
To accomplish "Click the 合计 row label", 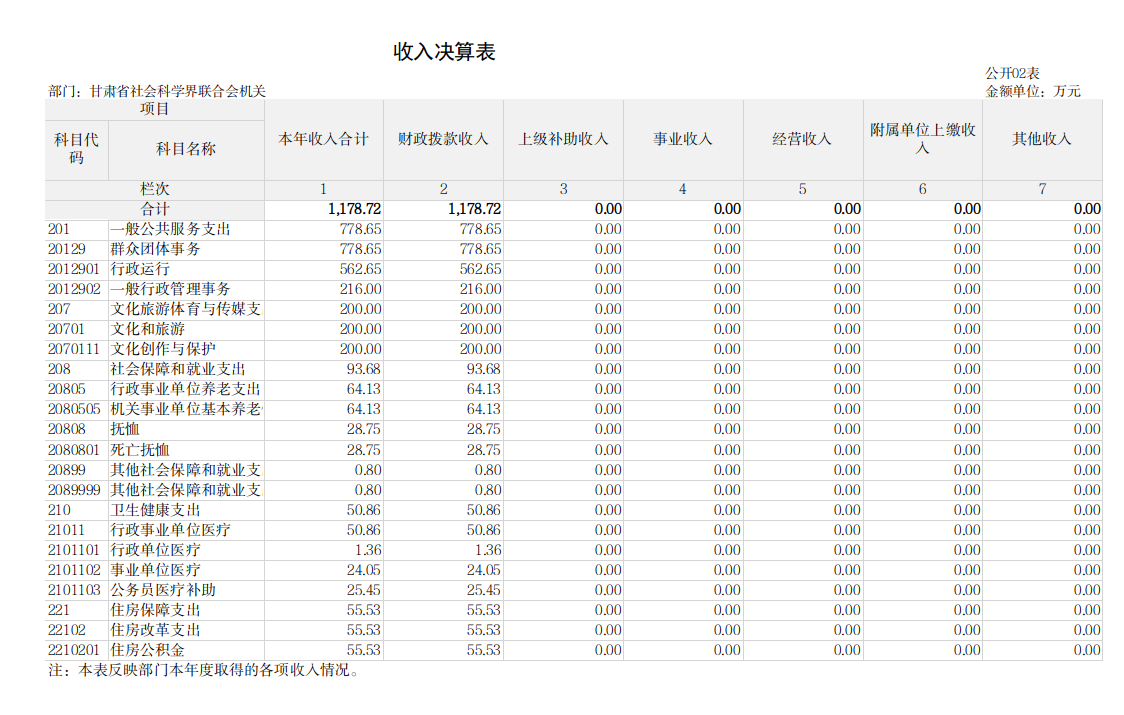I will tap(155, 209).
